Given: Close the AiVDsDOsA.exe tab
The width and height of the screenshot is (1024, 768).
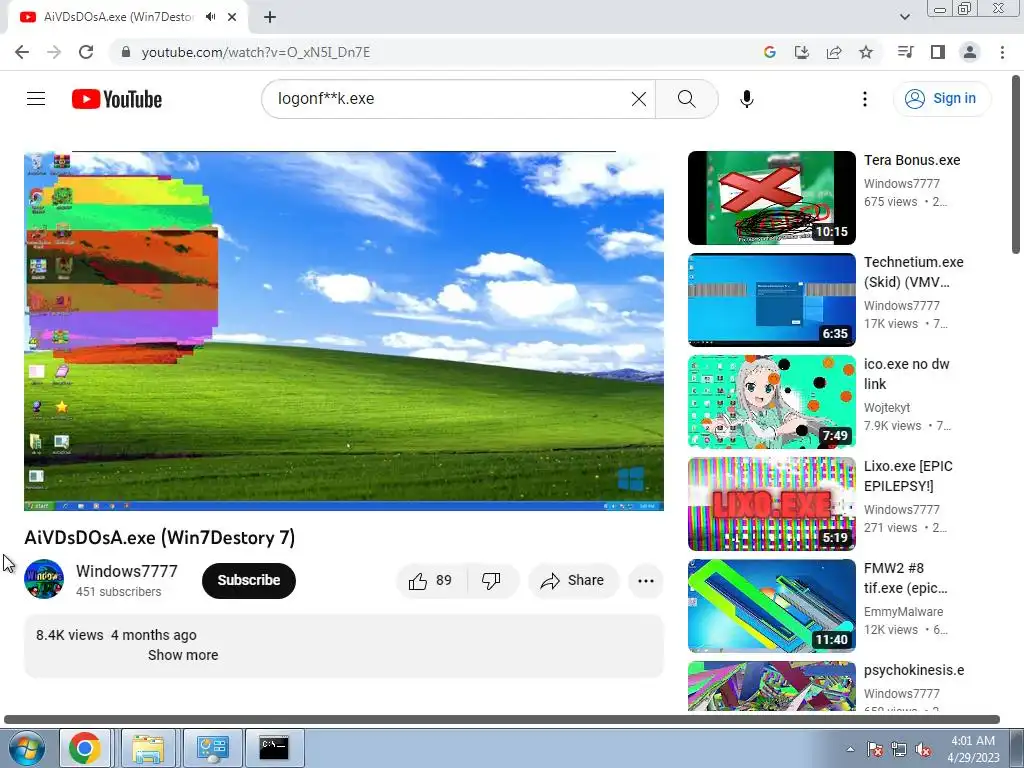Looking at the screenshot, I should (232, 17).
